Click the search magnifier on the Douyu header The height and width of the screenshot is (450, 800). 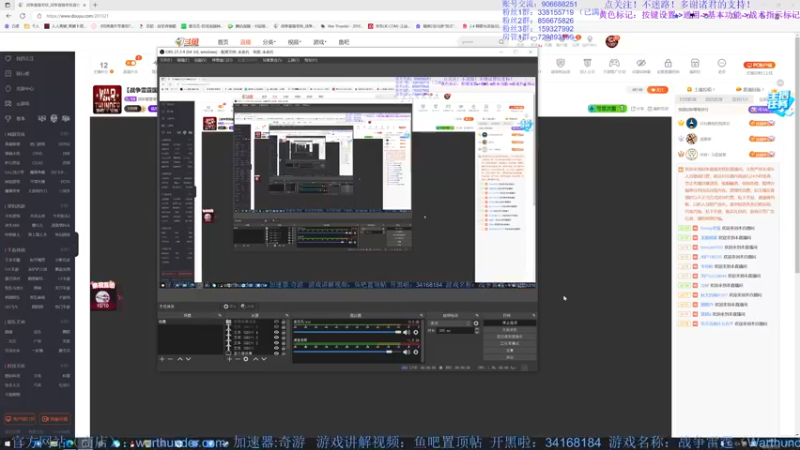(501, 42)
